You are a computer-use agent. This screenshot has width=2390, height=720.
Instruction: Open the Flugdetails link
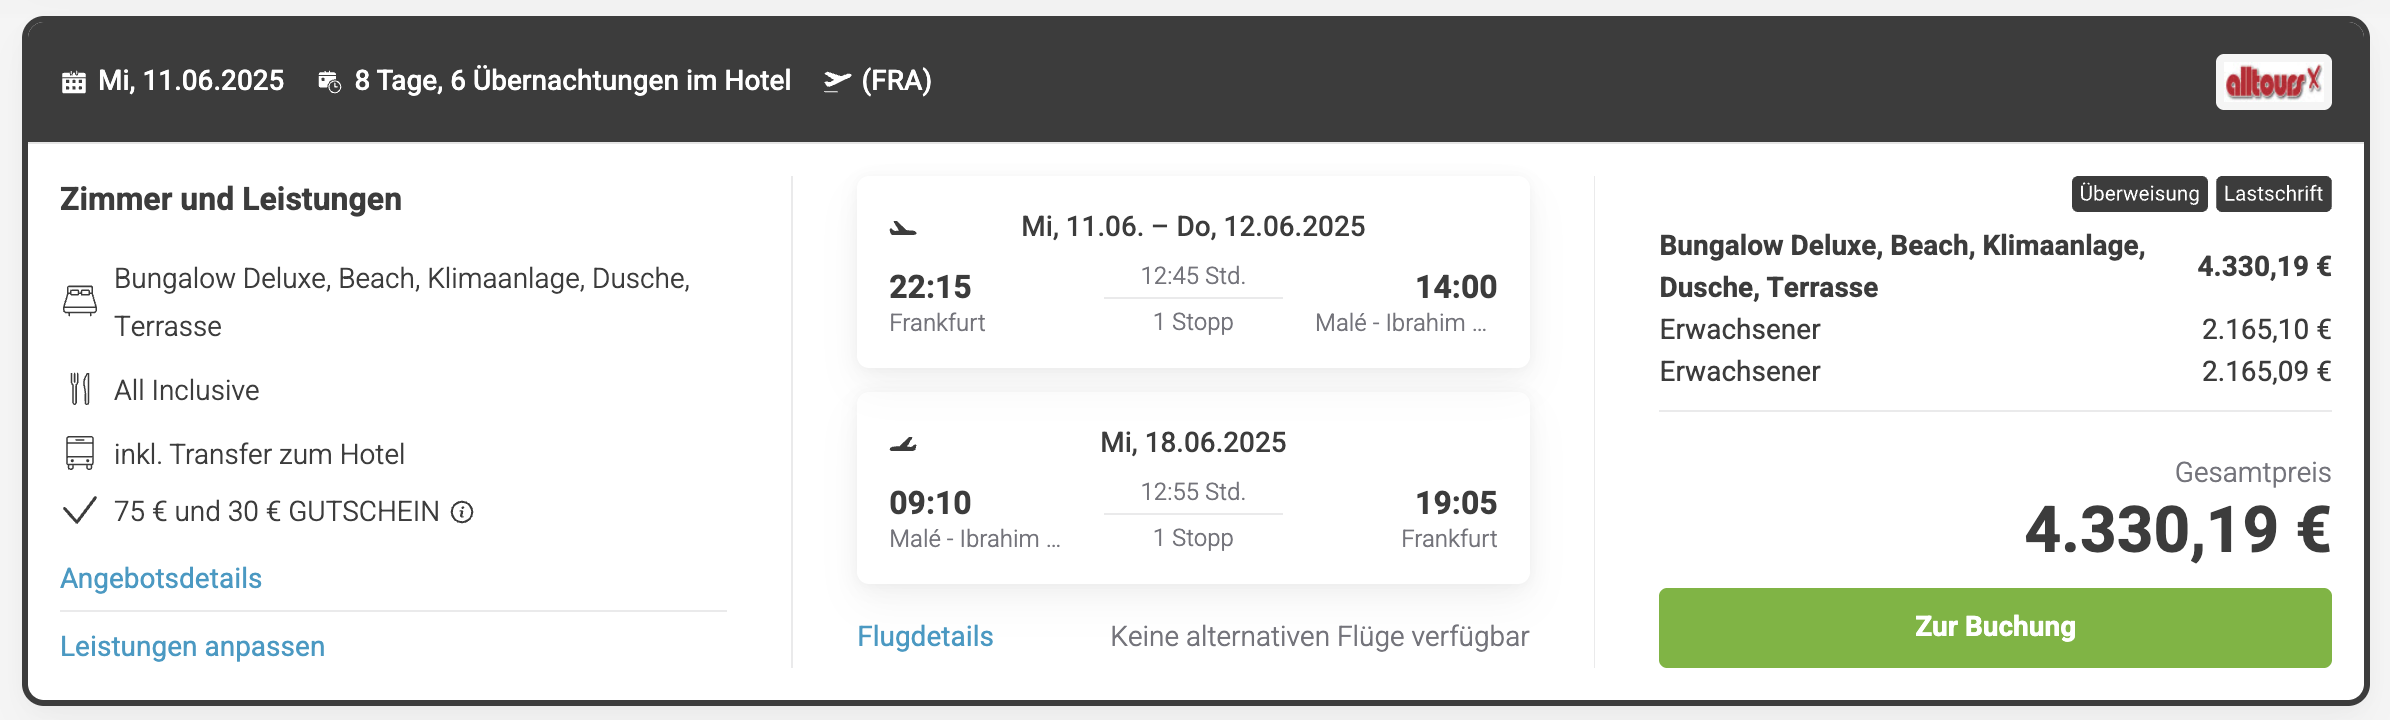[925, 636]
